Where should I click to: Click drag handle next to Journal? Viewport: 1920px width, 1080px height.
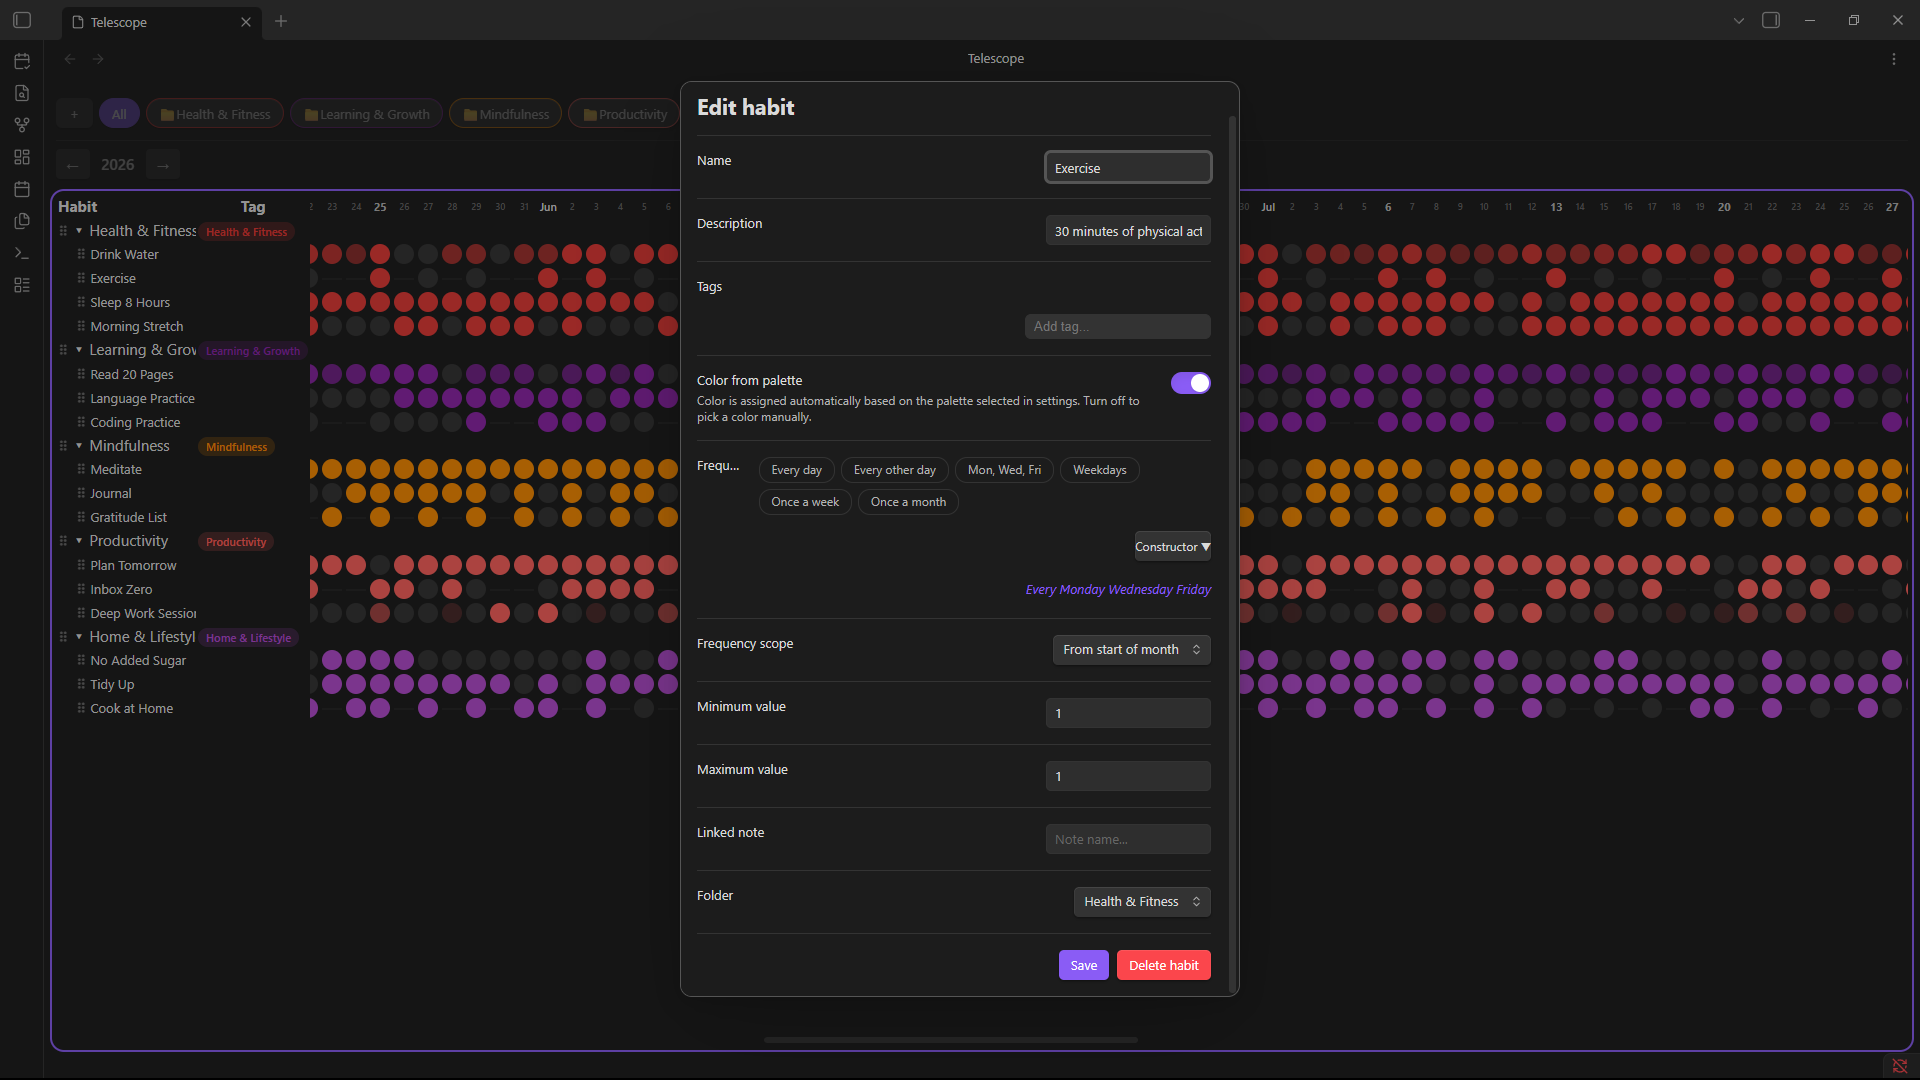pyautogui.click(x=81, y=493)
